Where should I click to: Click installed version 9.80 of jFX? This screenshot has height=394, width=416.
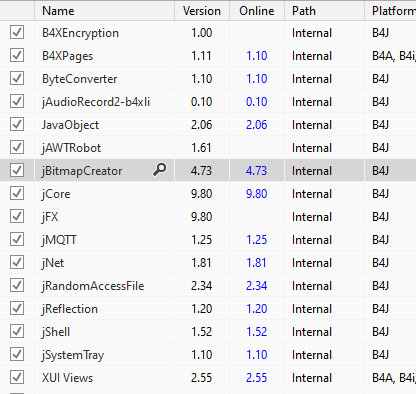pyautogui.click(x=202, y=217)
